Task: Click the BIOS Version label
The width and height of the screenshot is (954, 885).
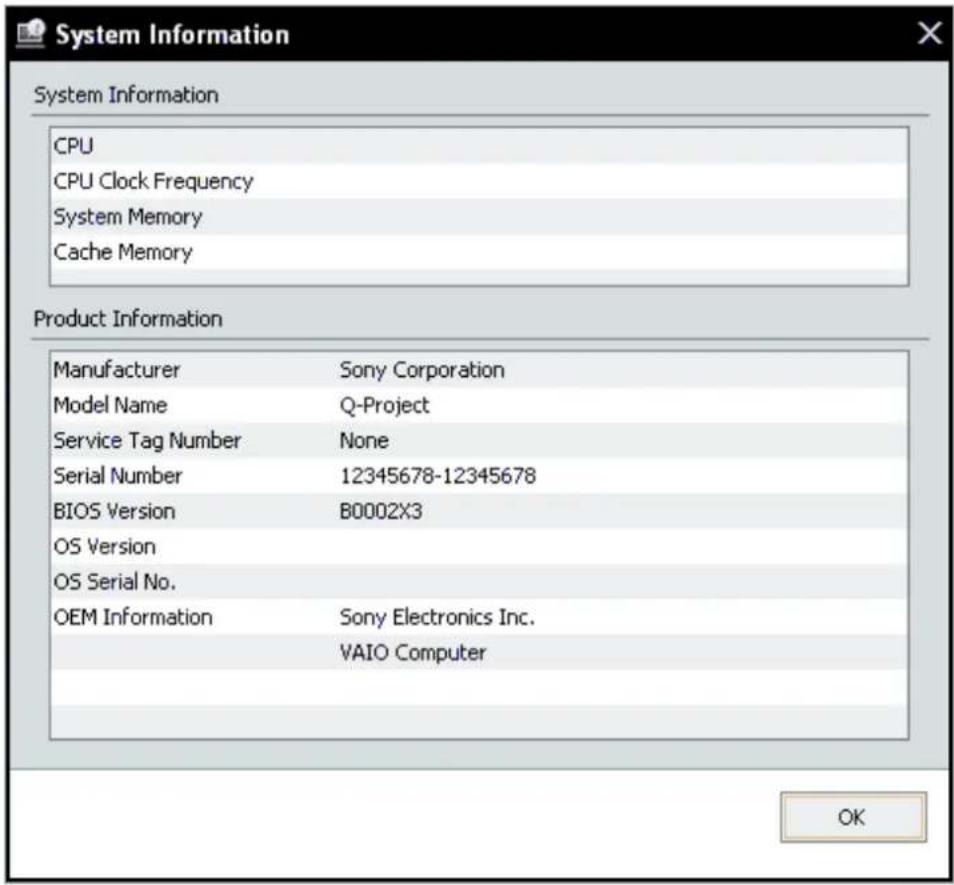Action: tap(114, 511)
